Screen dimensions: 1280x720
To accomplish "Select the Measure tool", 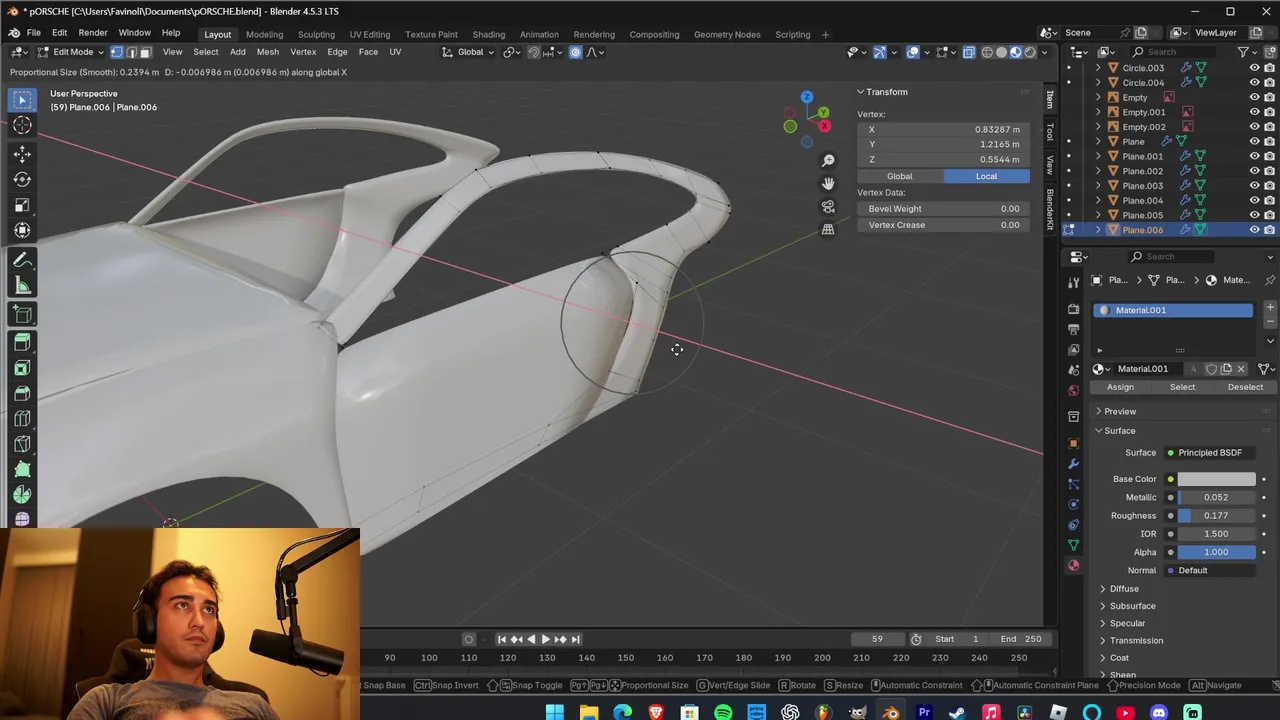I will pyautogui.click(x=22, y=286).
